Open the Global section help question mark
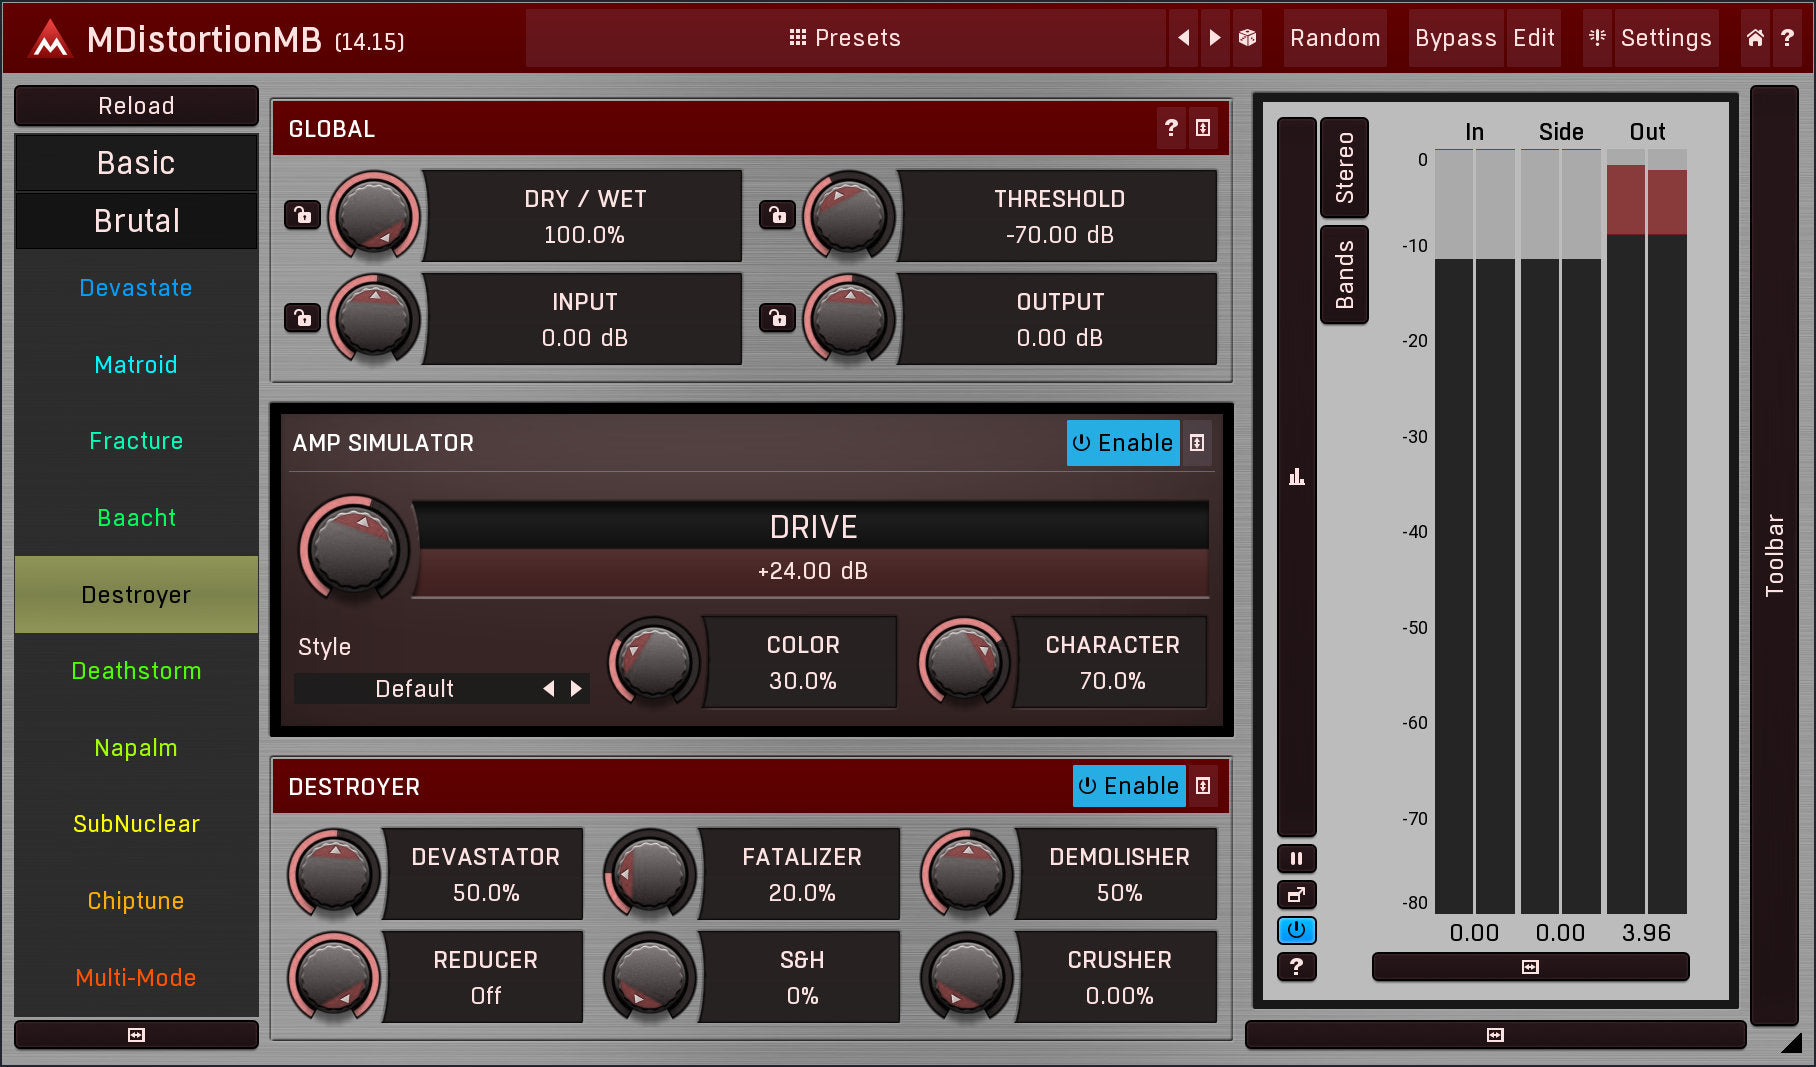Image resolution: width=1816 pixels, height=1067 pixels. (x=1171, y=128)
